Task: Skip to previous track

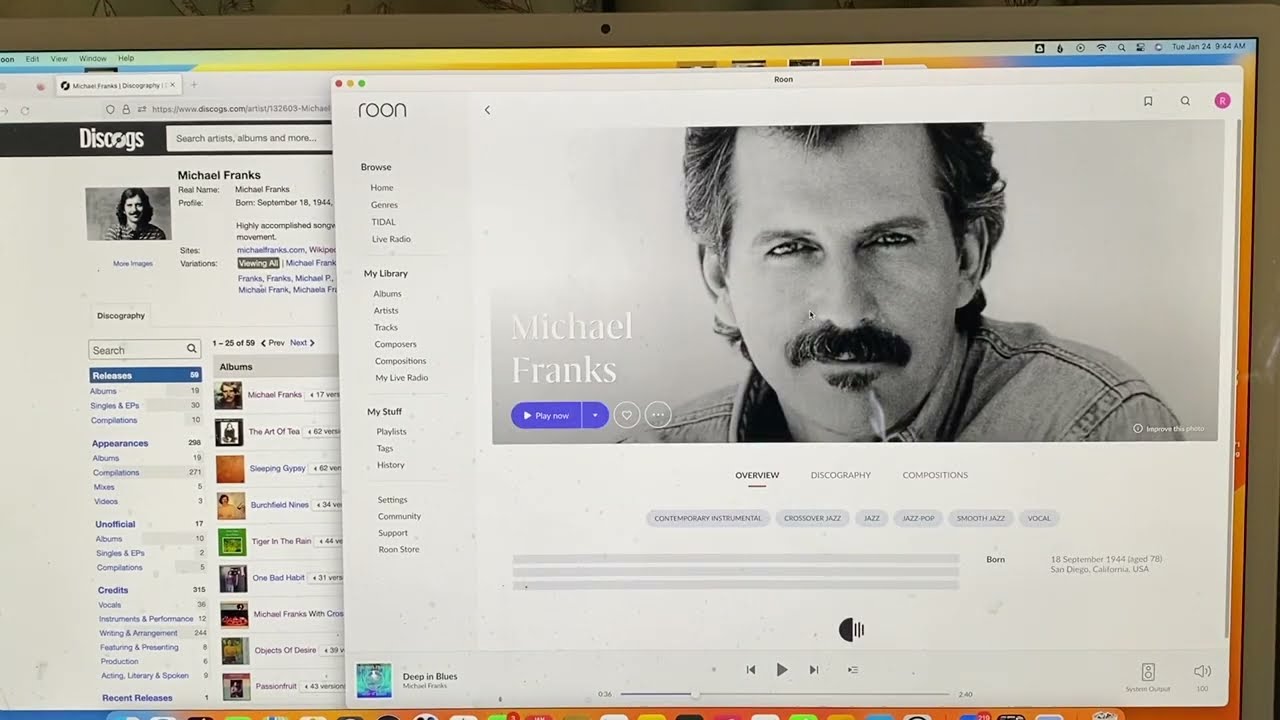Action: [751, 670]
